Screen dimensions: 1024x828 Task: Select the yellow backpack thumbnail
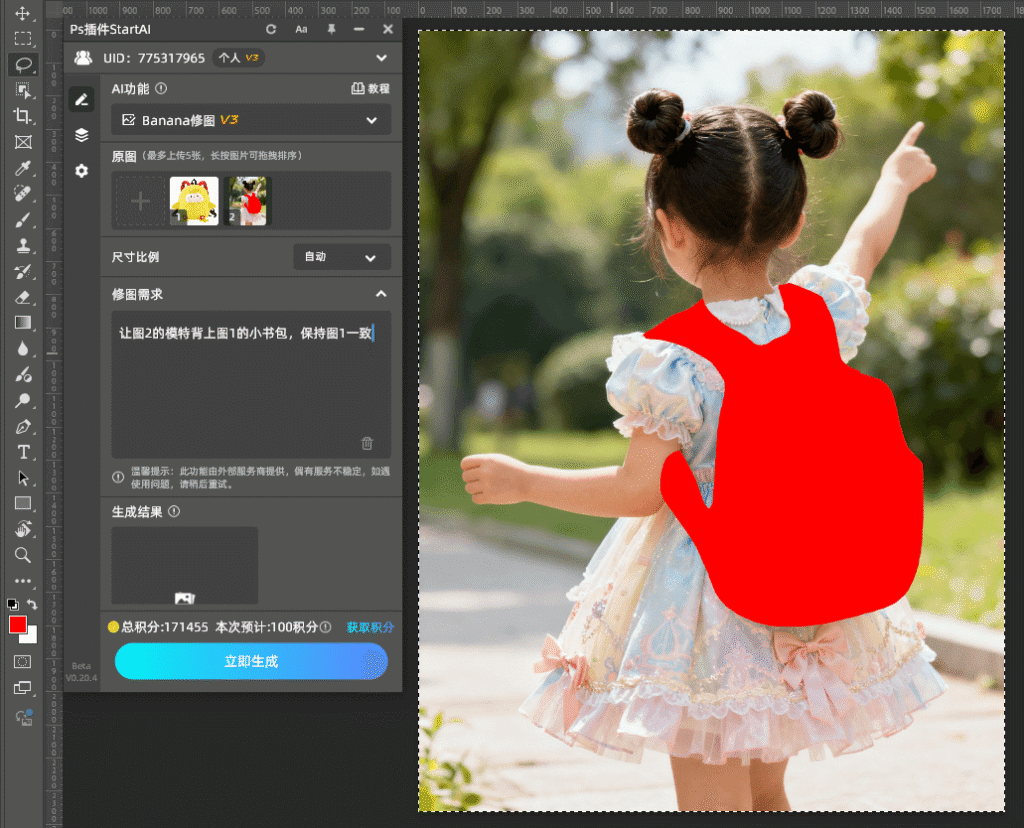[194, 201]
